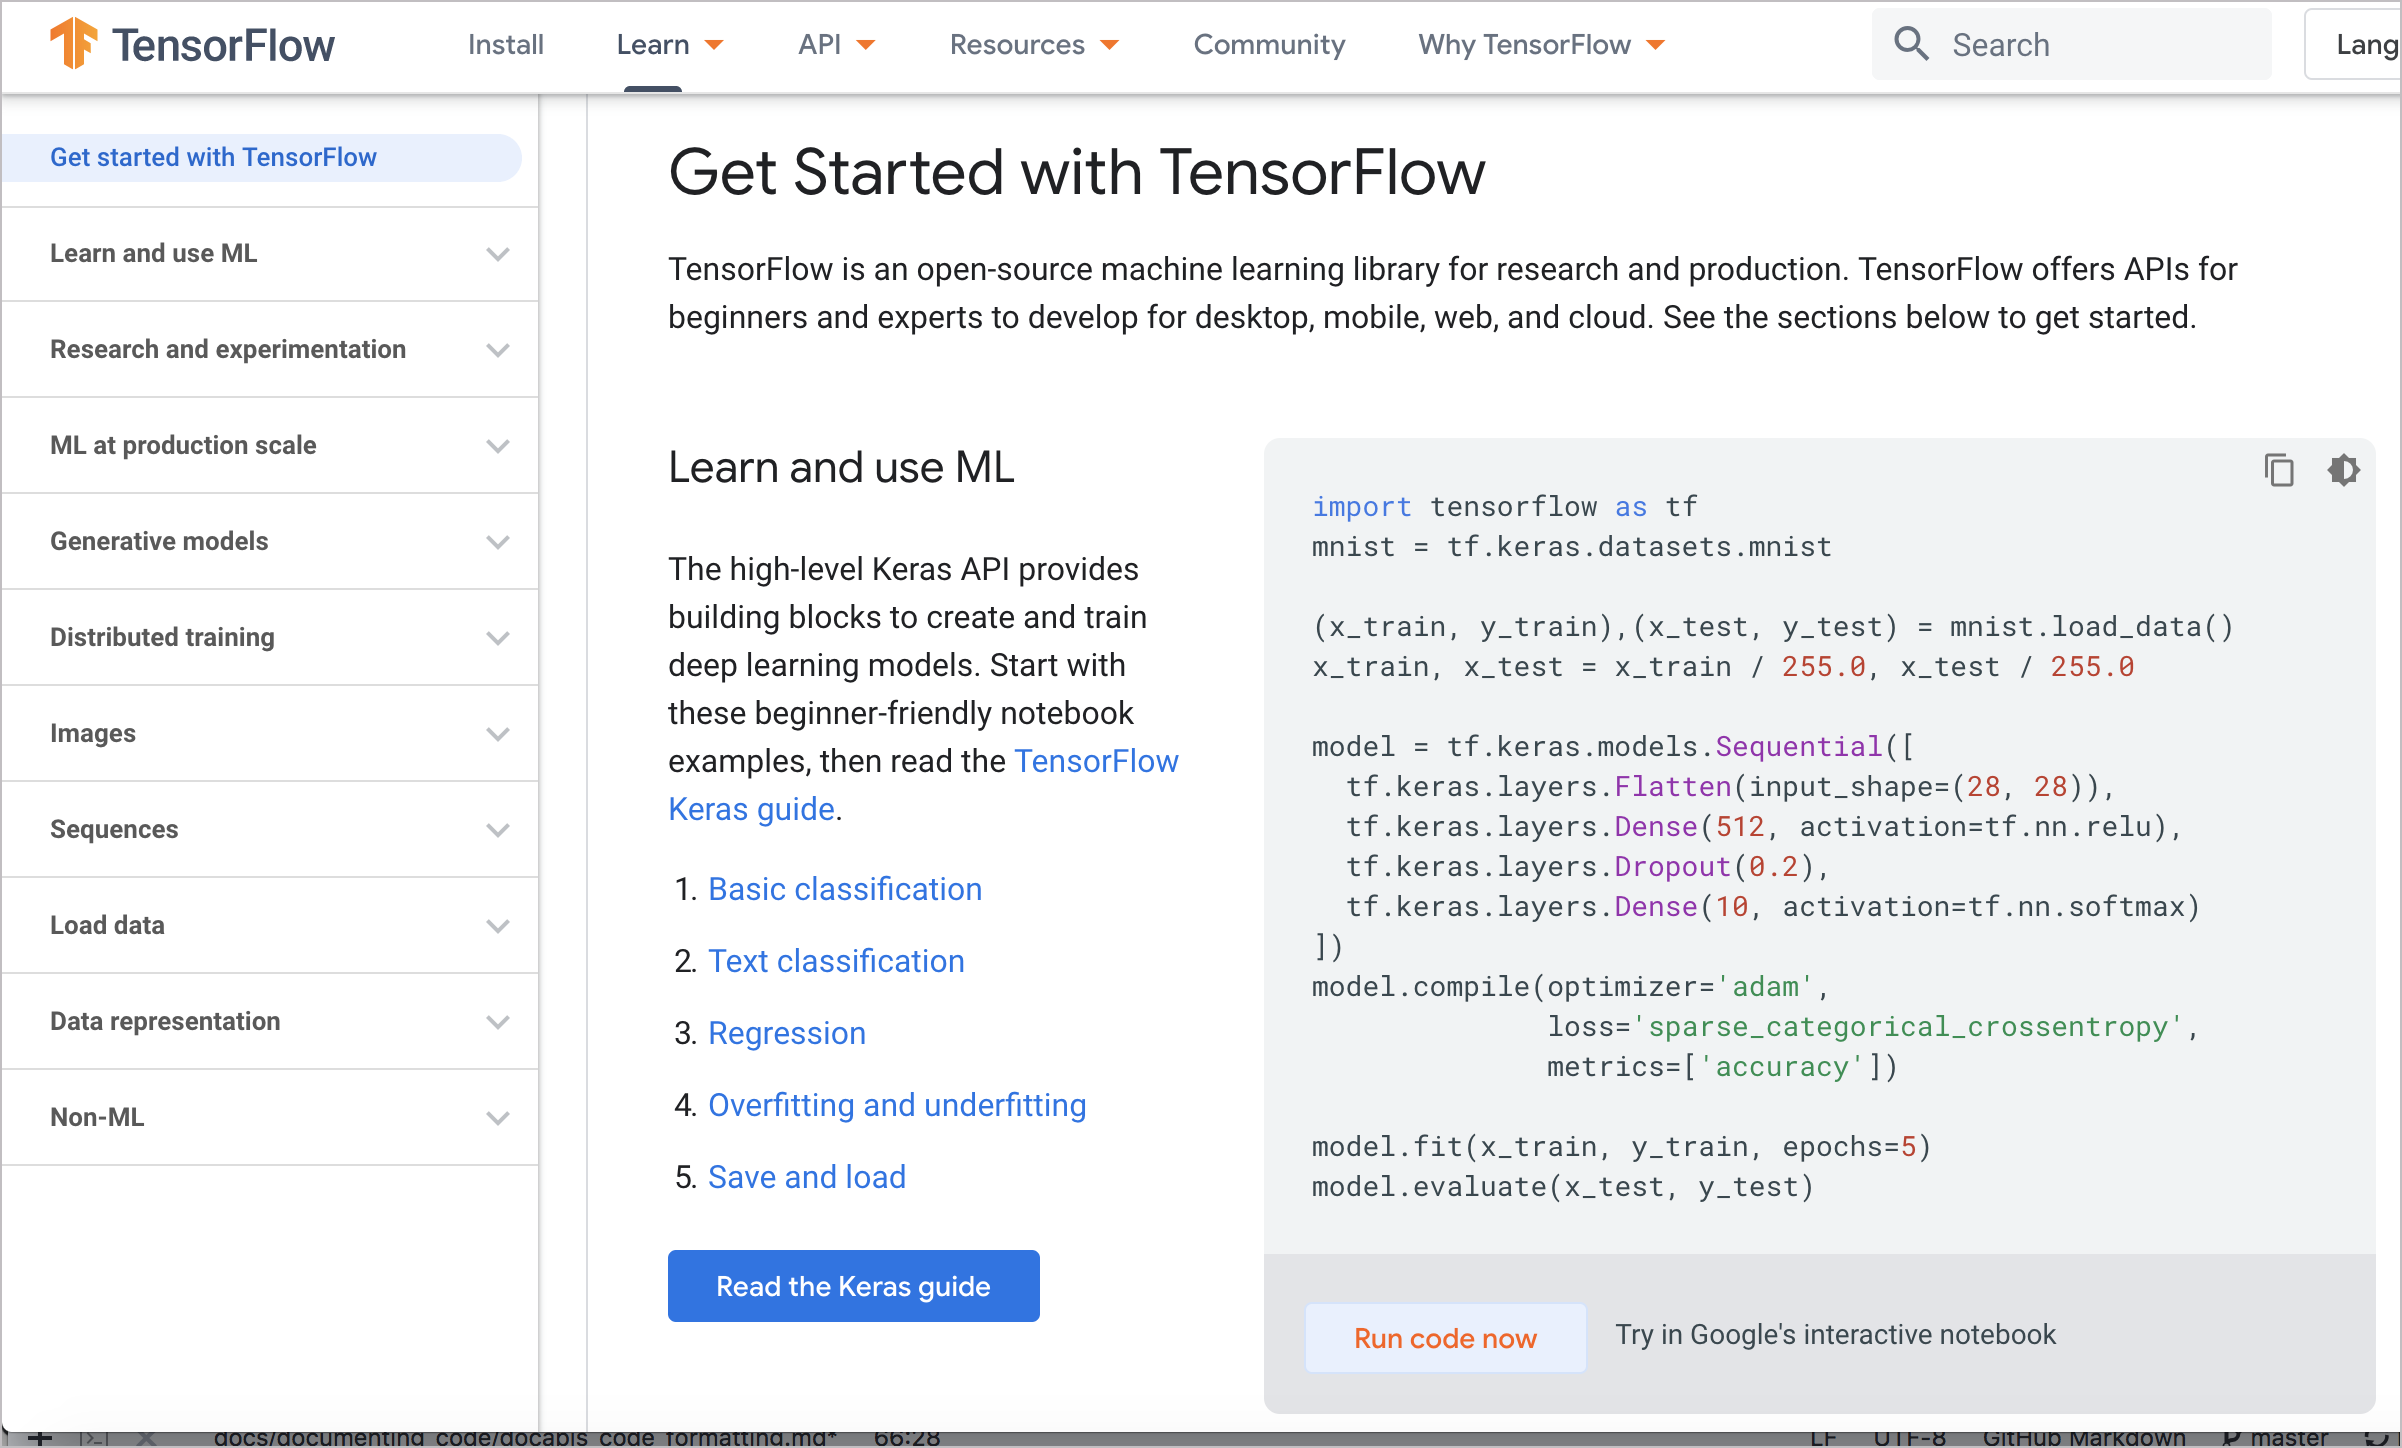This screenshot has height=1448, width=2402.
Task: Select Get started with TensorFlow in sidebar
Action: click(x=262, y=157)
